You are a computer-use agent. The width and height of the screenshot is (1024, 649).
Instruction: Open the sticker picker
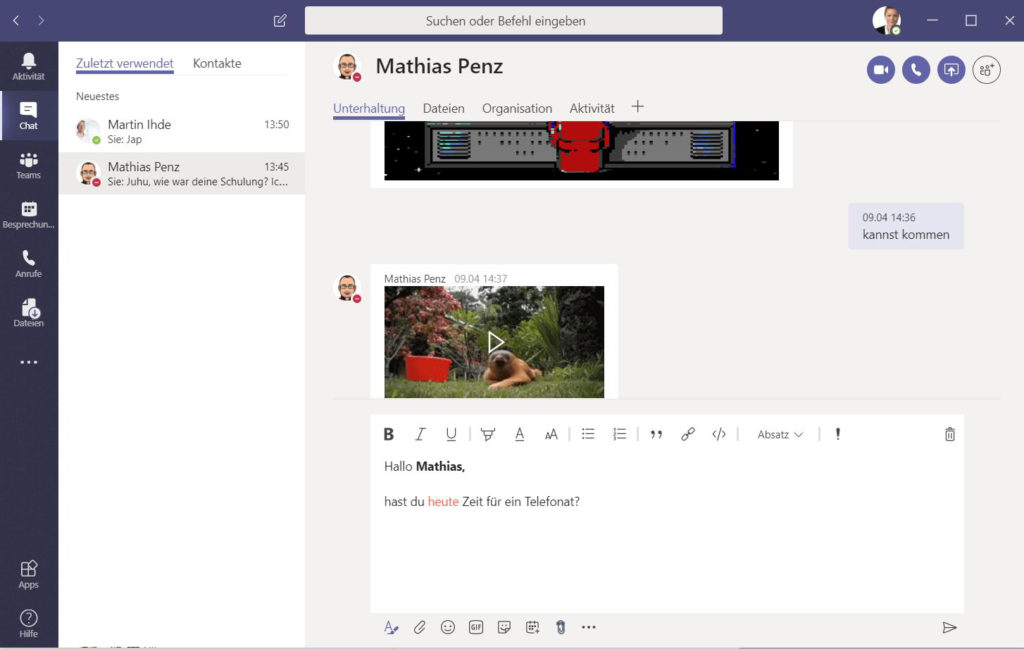[504, 627]
